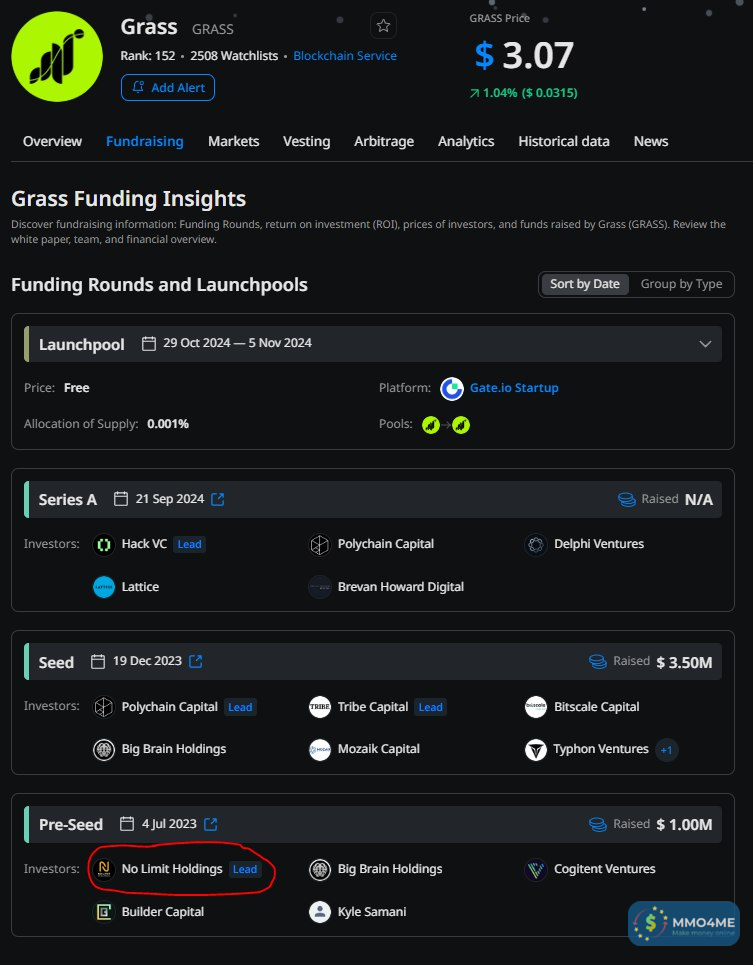Expand the Launchpool section chevron

[706, 344]
